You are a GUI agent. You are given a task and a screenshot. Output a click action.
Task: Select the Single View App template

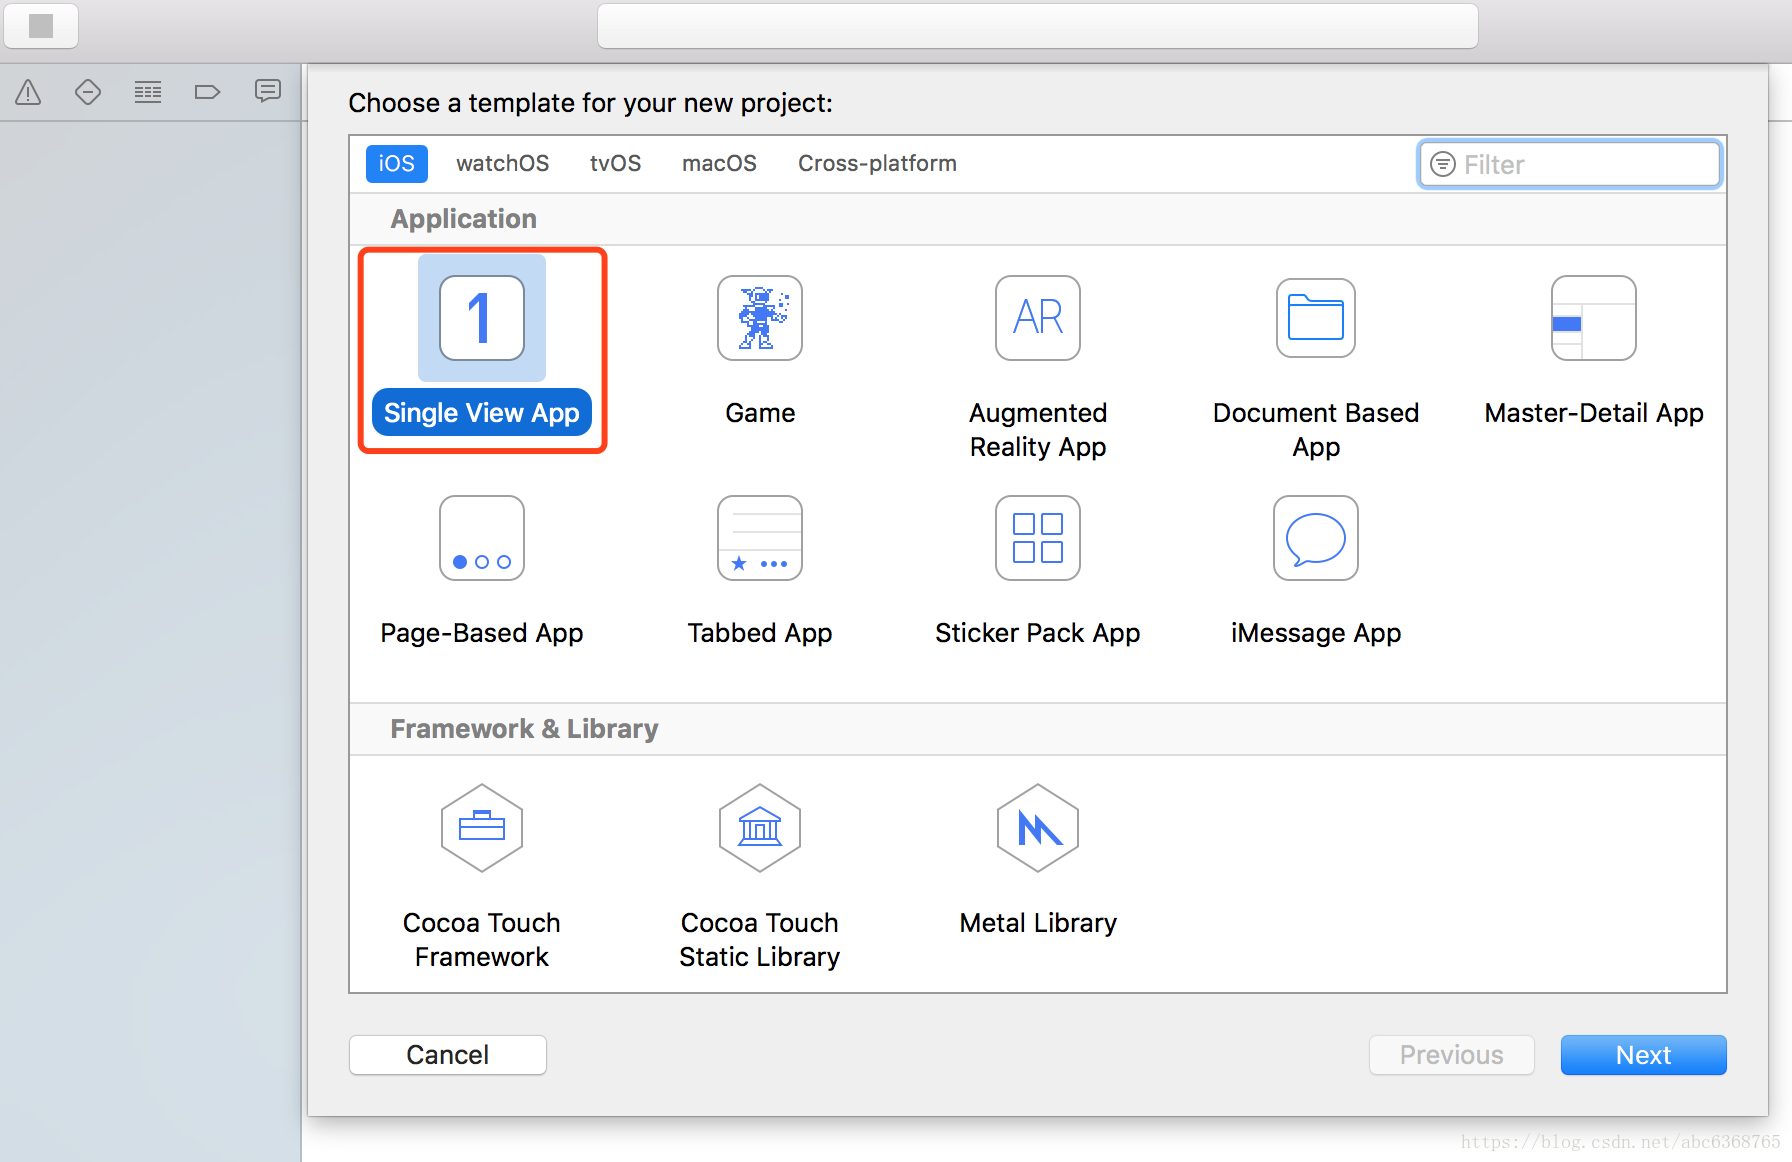coord(481,319)
